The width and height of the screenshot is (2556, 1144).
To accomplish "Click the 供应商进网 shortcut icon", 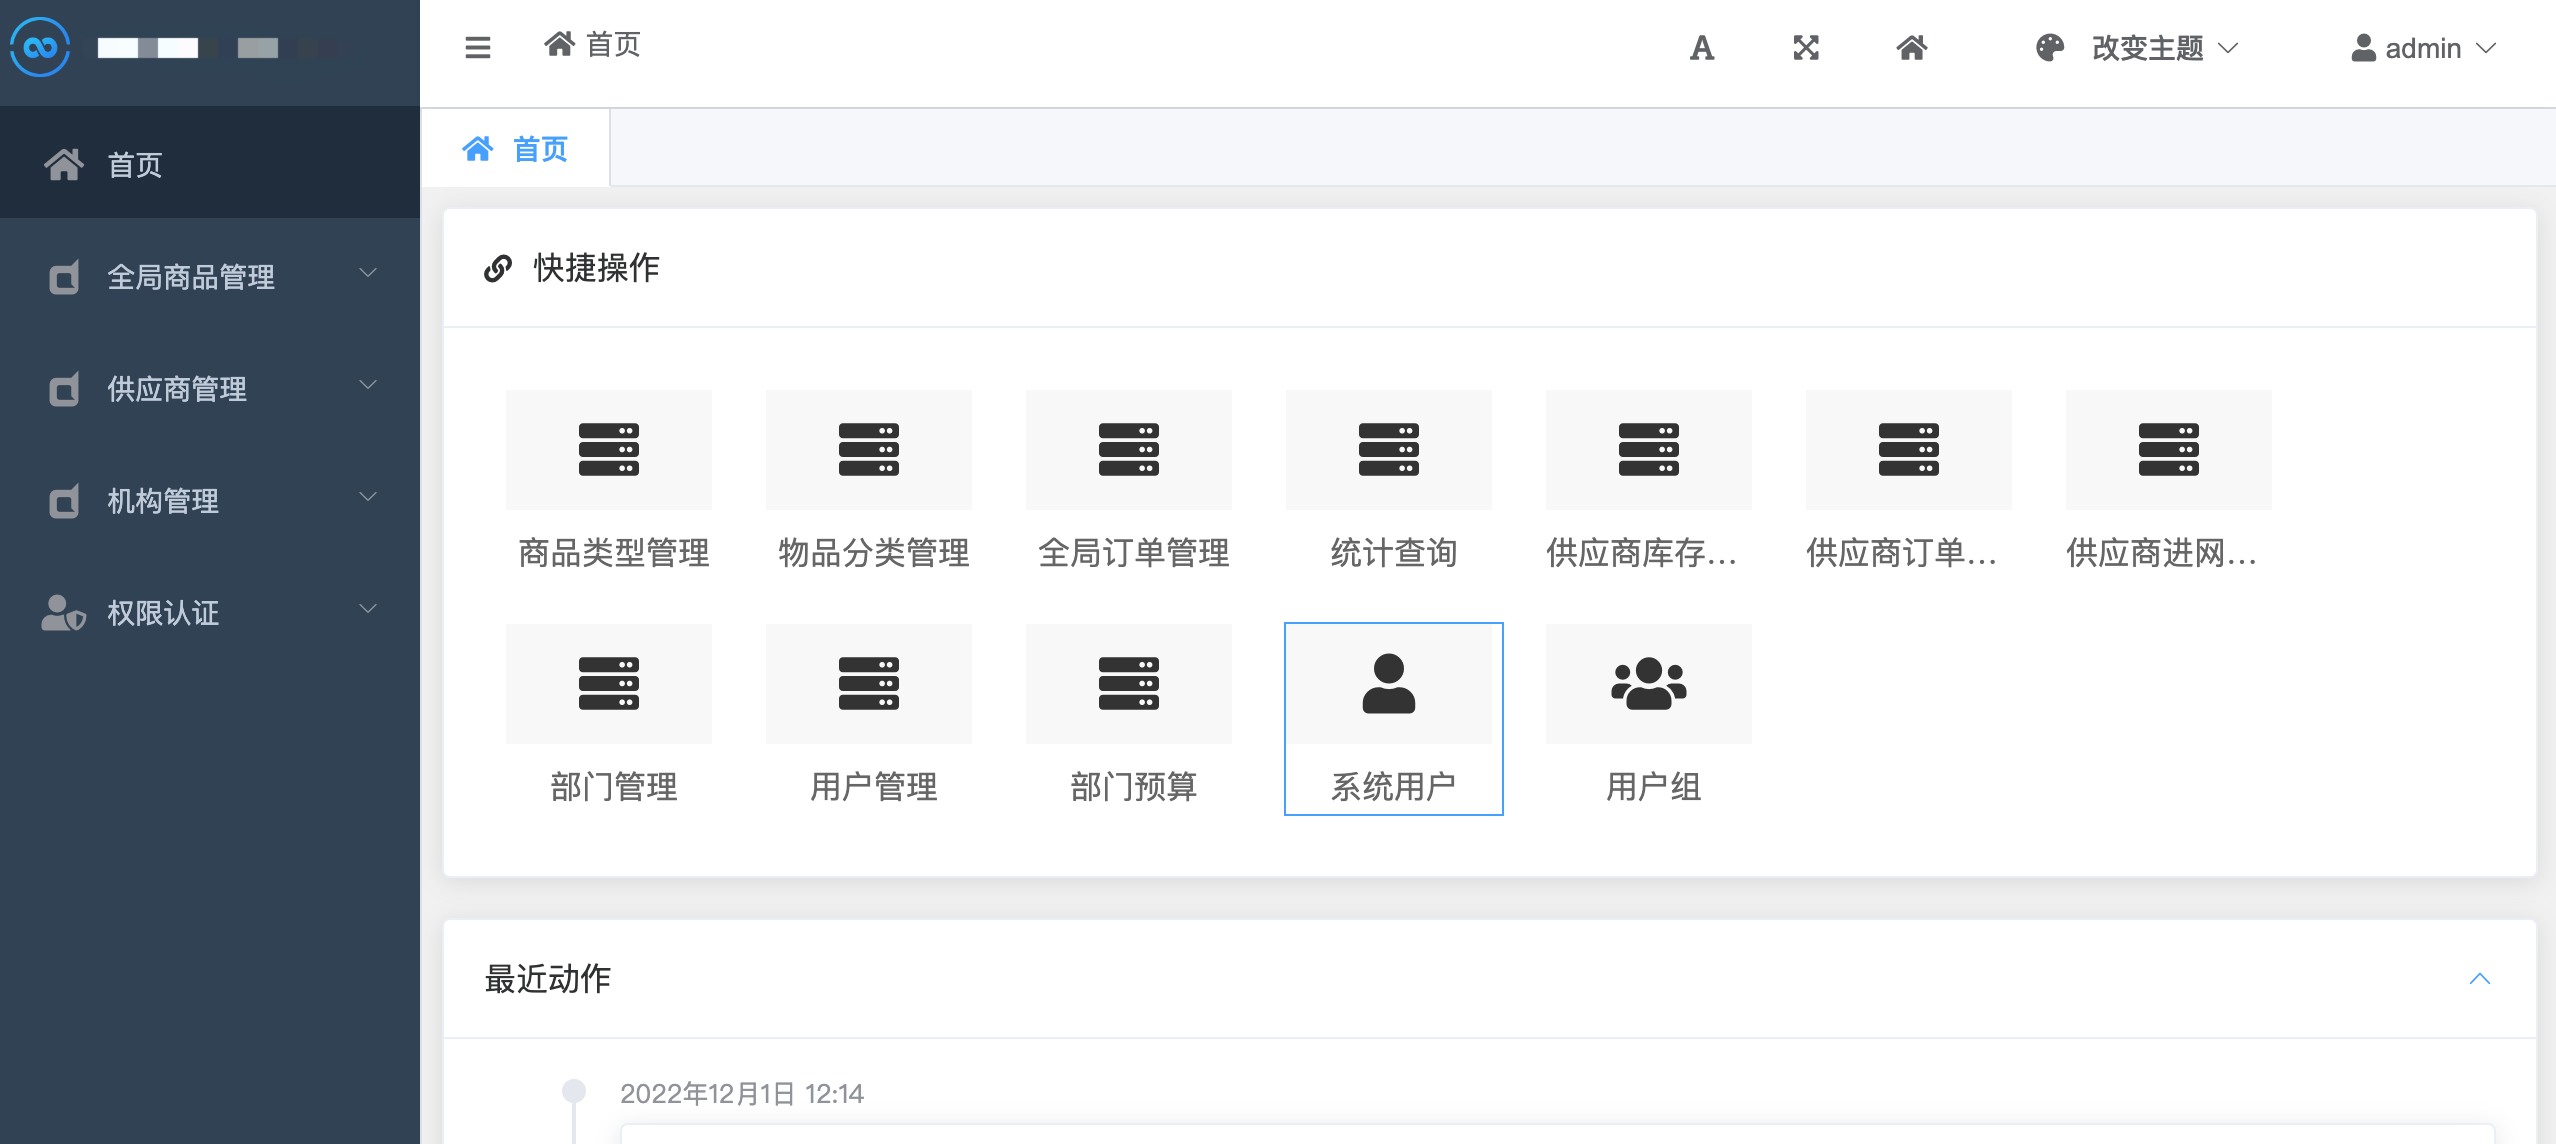I will pos(2169,450).
